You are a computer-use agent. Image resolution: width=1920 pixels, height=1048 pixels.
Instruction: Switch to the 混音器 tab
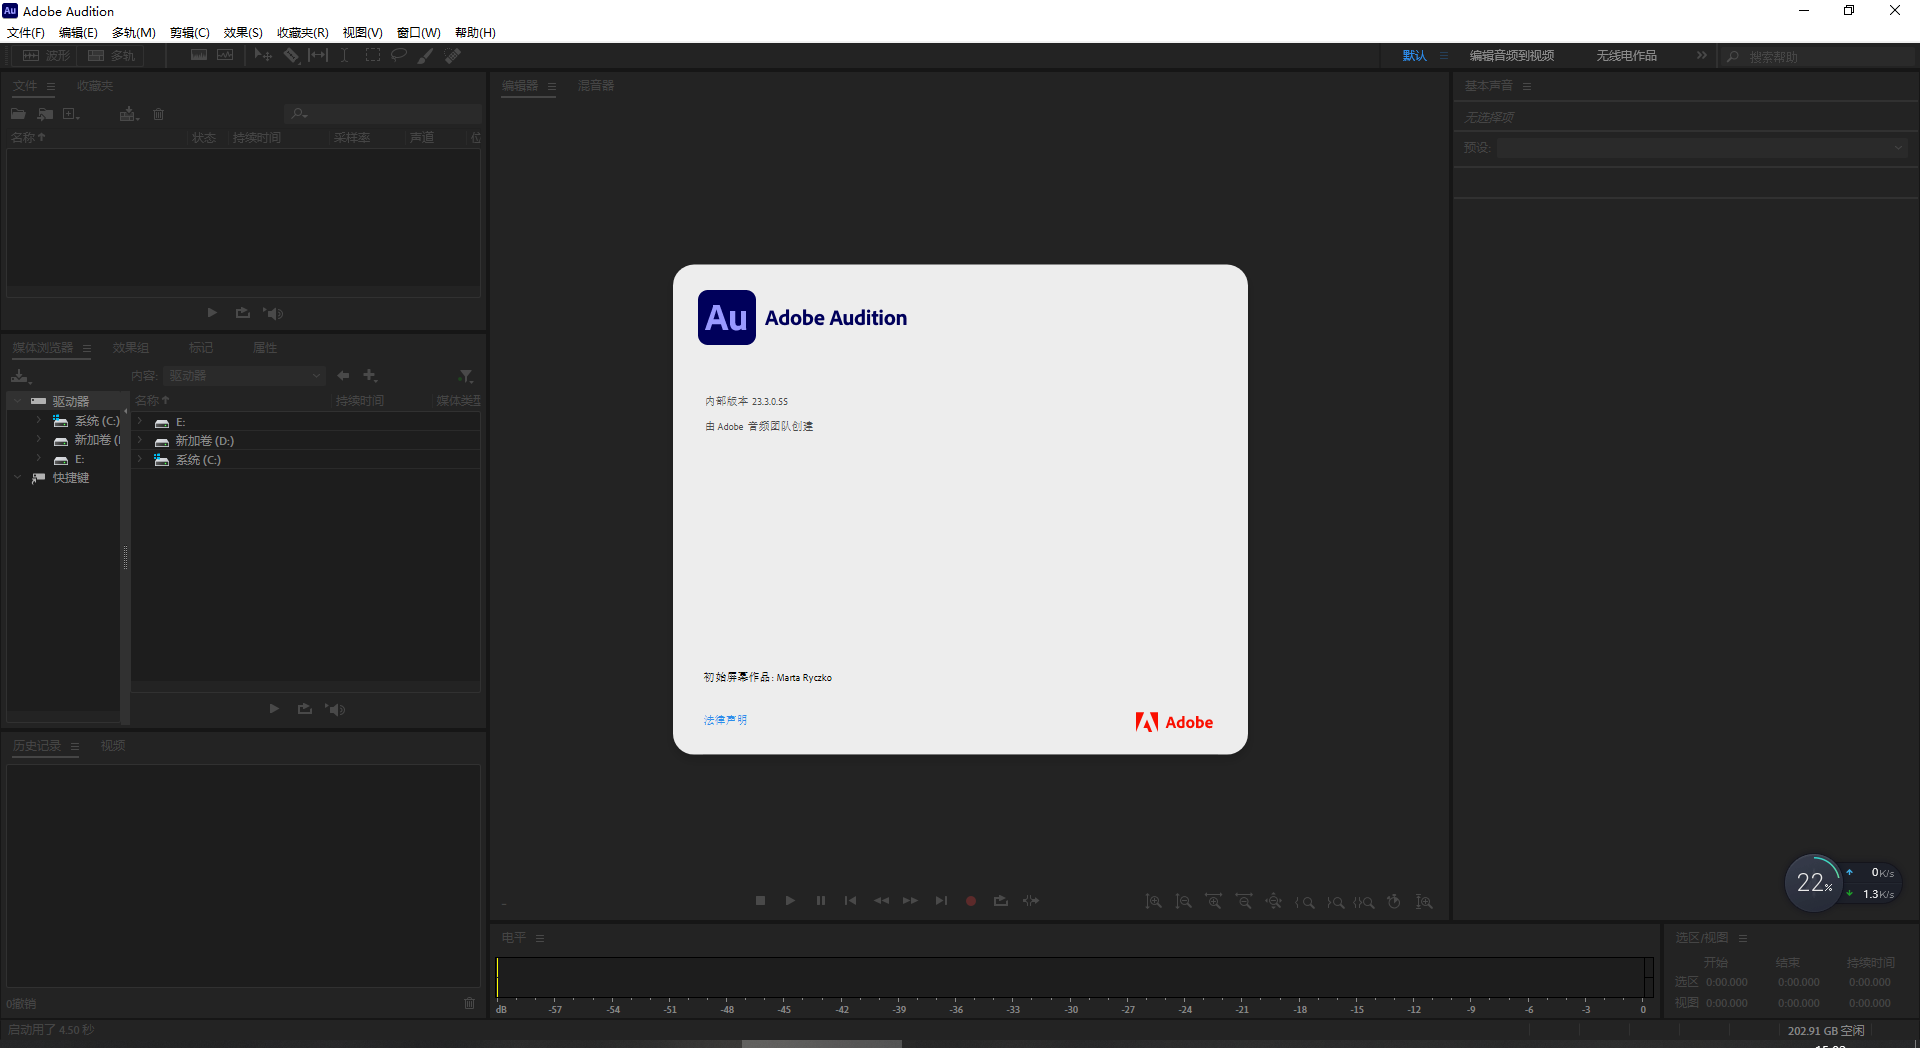point(596,86)
